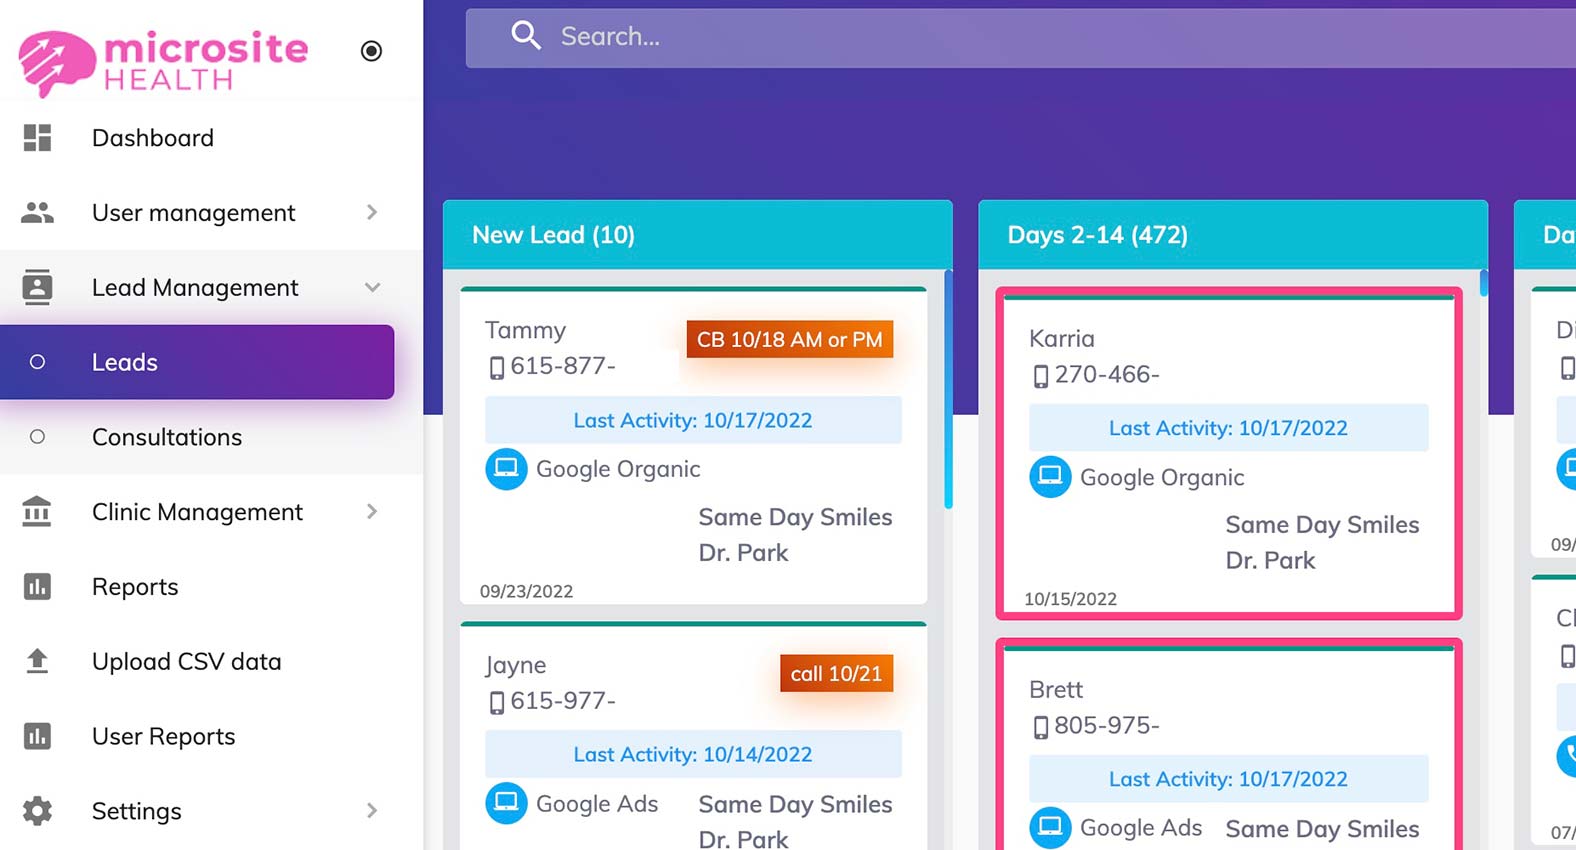Expand the Settings chevron

click(372, 810)
